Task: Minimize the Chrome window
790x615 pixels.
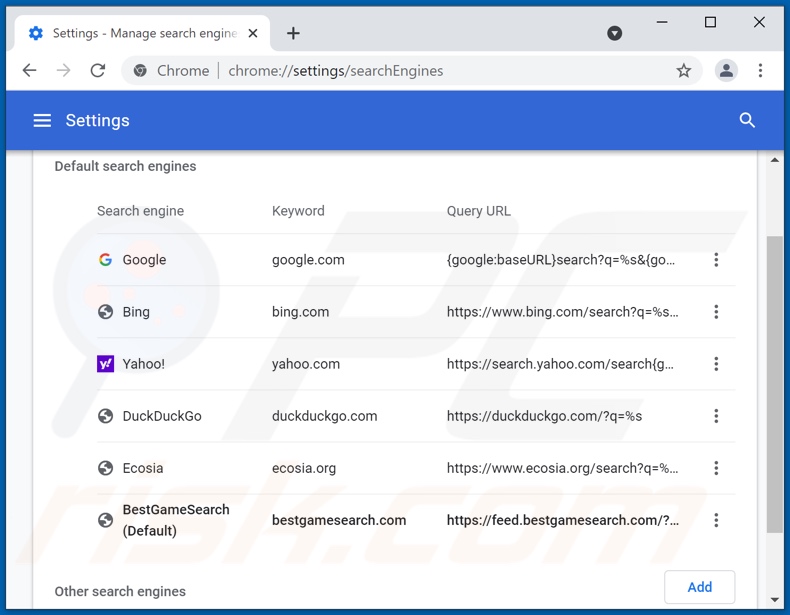Action: coord(662,22)
